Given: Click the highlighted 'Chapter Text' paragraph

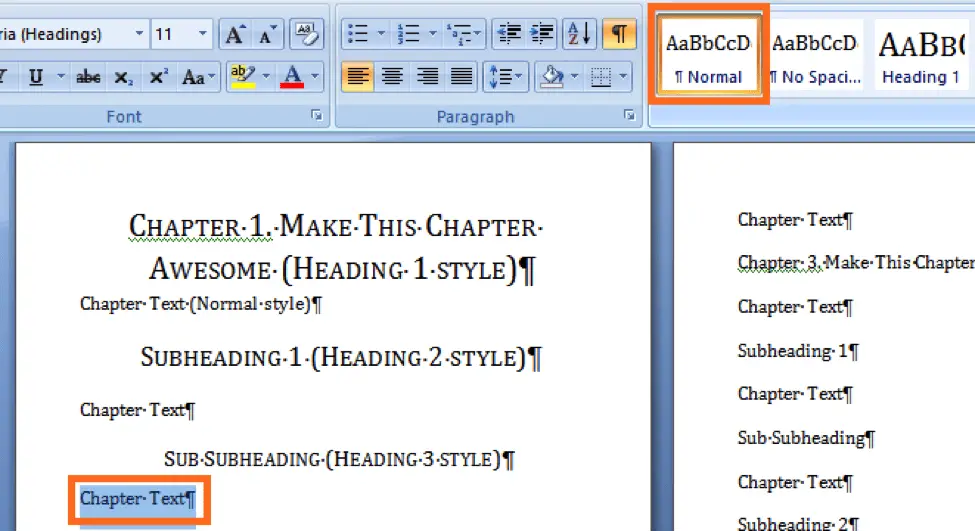Looking at the screenshot, I should pos(137,498).
